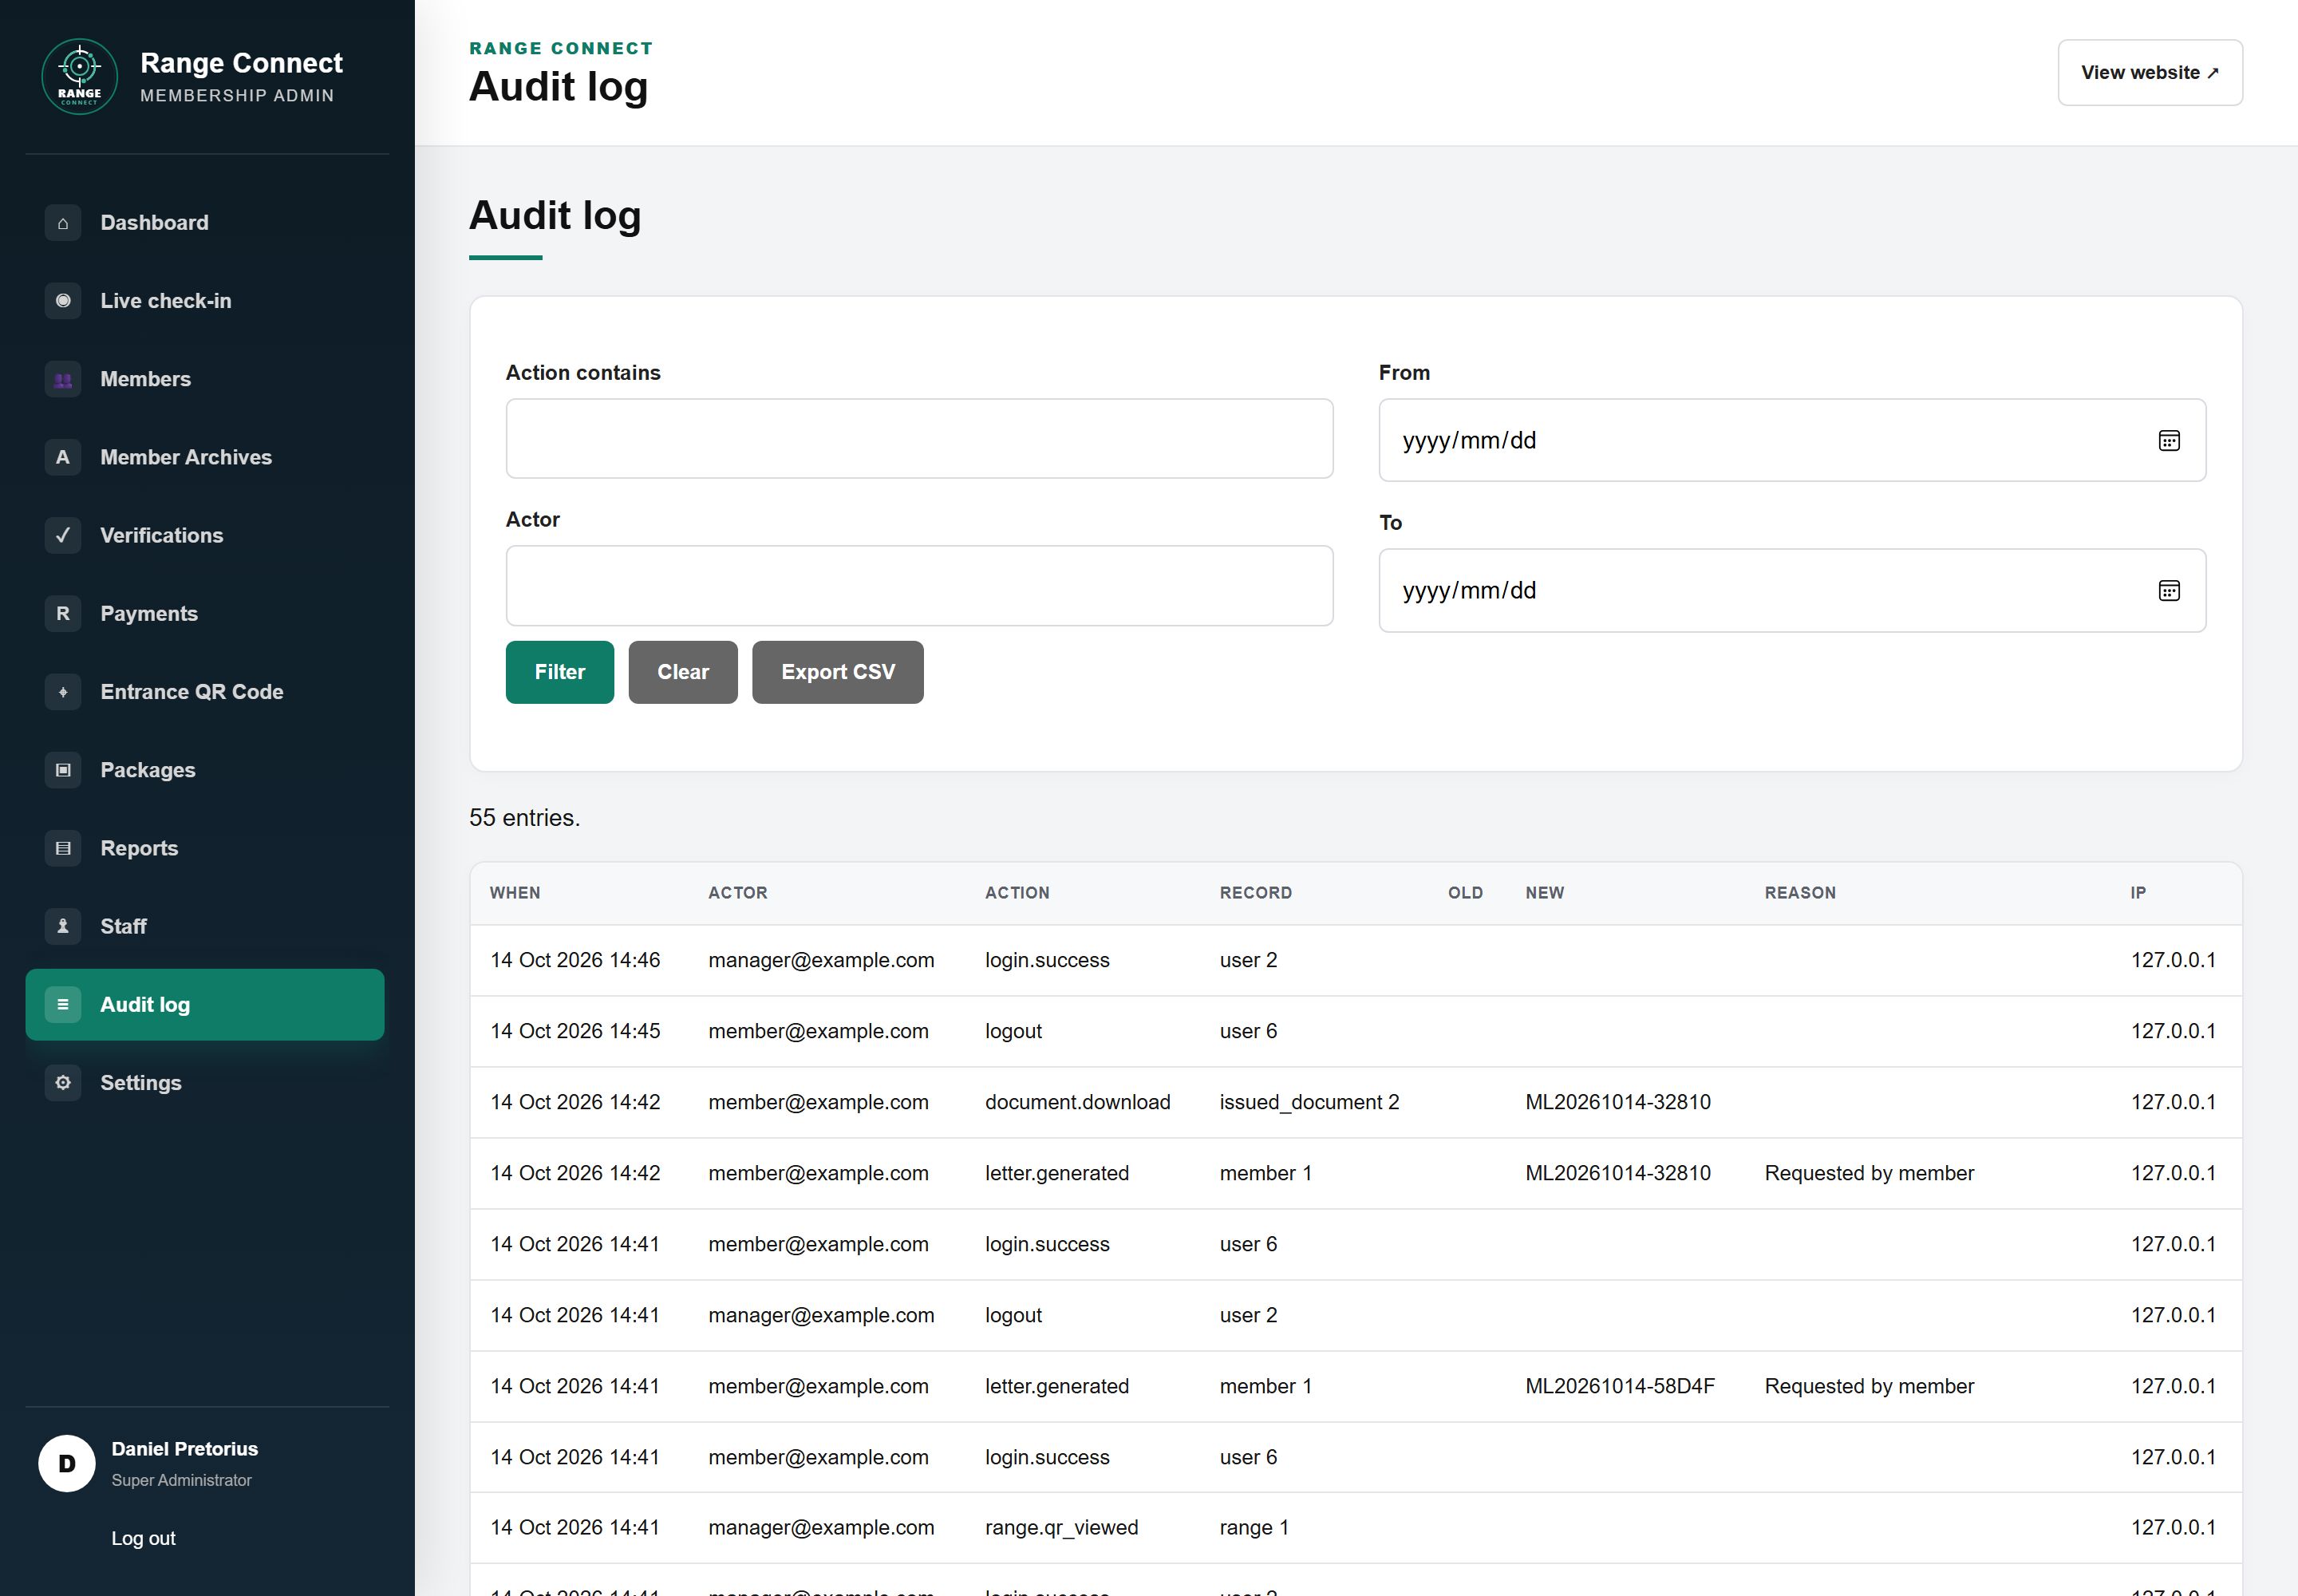Viewport: 2298px width, 1596px height.
Task: Go to the Dashboard page
Action: pos(205,223)
